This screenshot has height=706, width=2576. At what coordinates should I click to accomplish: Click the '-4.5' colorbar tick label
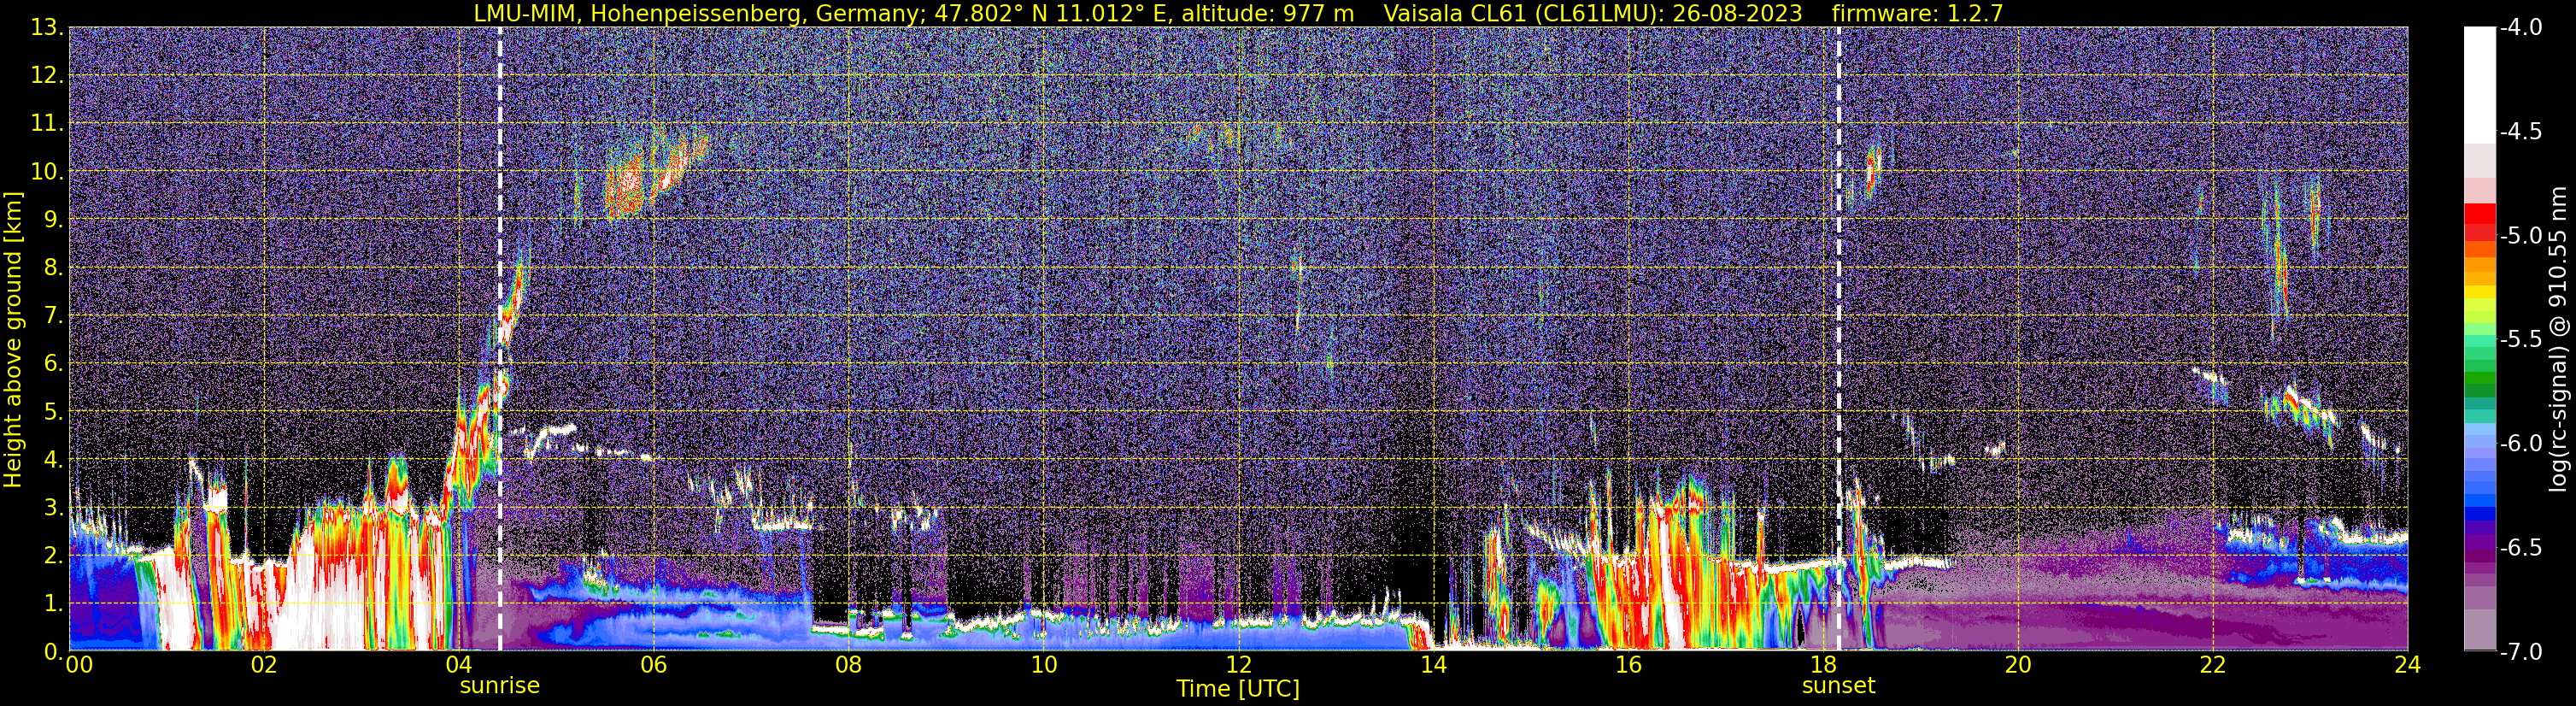click(x=2520, y=132)
